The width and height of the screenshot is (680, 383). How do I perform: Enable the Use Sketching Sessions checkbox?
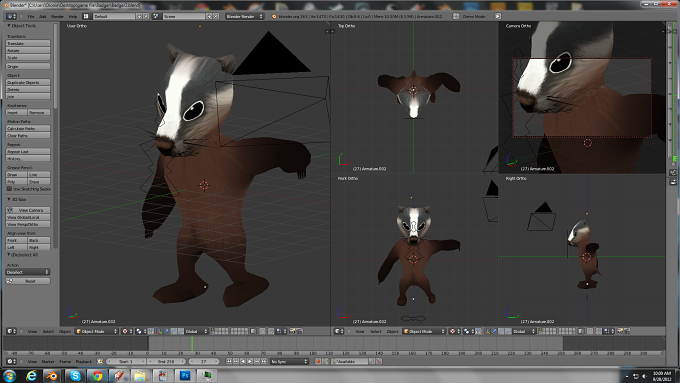click(x=10, y=189)
